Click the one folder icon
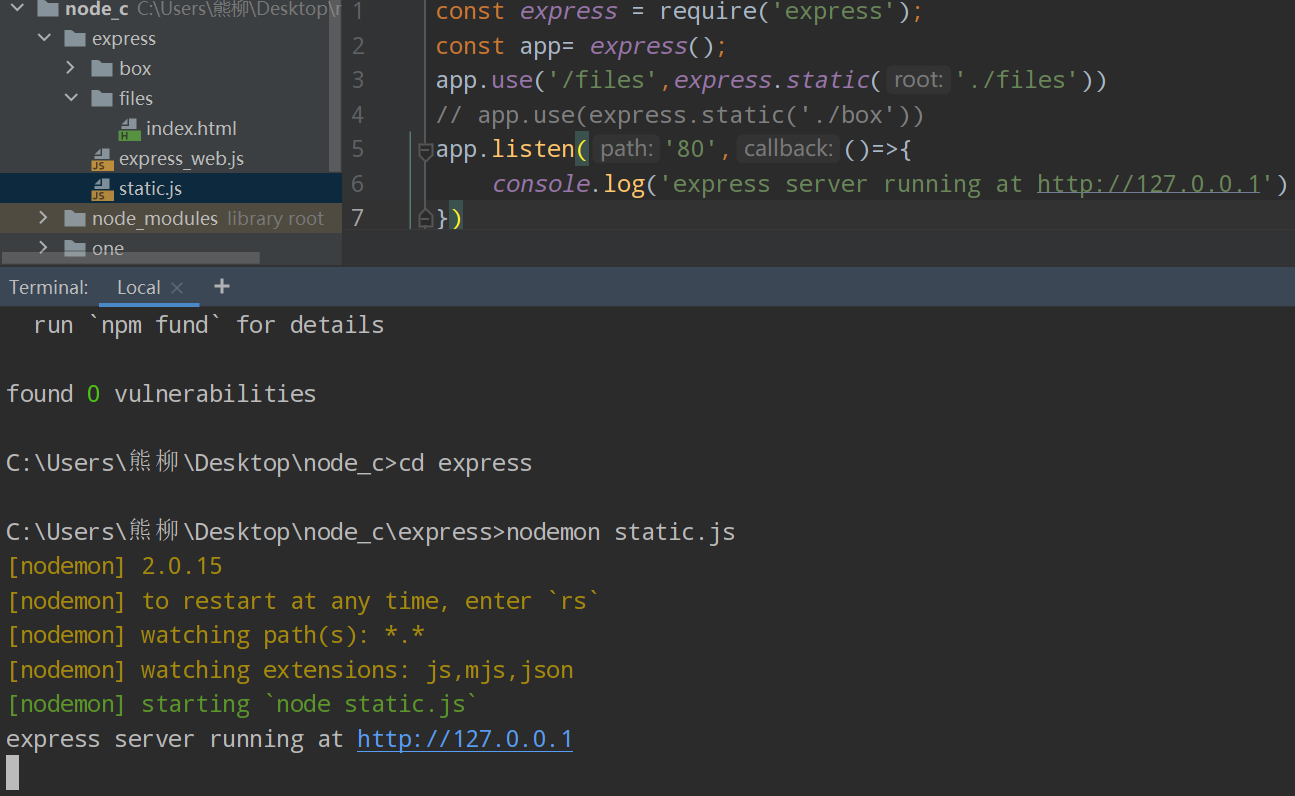Image resolution: width=1295 pixels, height=796 pixels. tap(77, 248)
